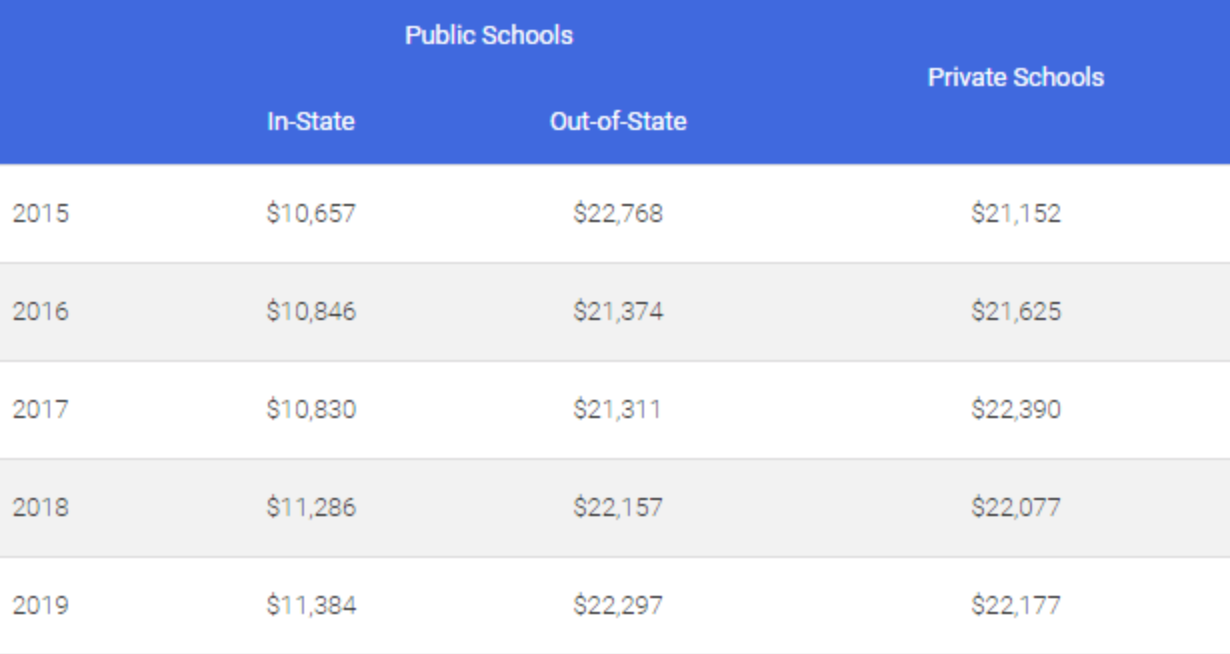Click the Private Schools column header
Screen dimensions: 1230x654
(1015, 78)
